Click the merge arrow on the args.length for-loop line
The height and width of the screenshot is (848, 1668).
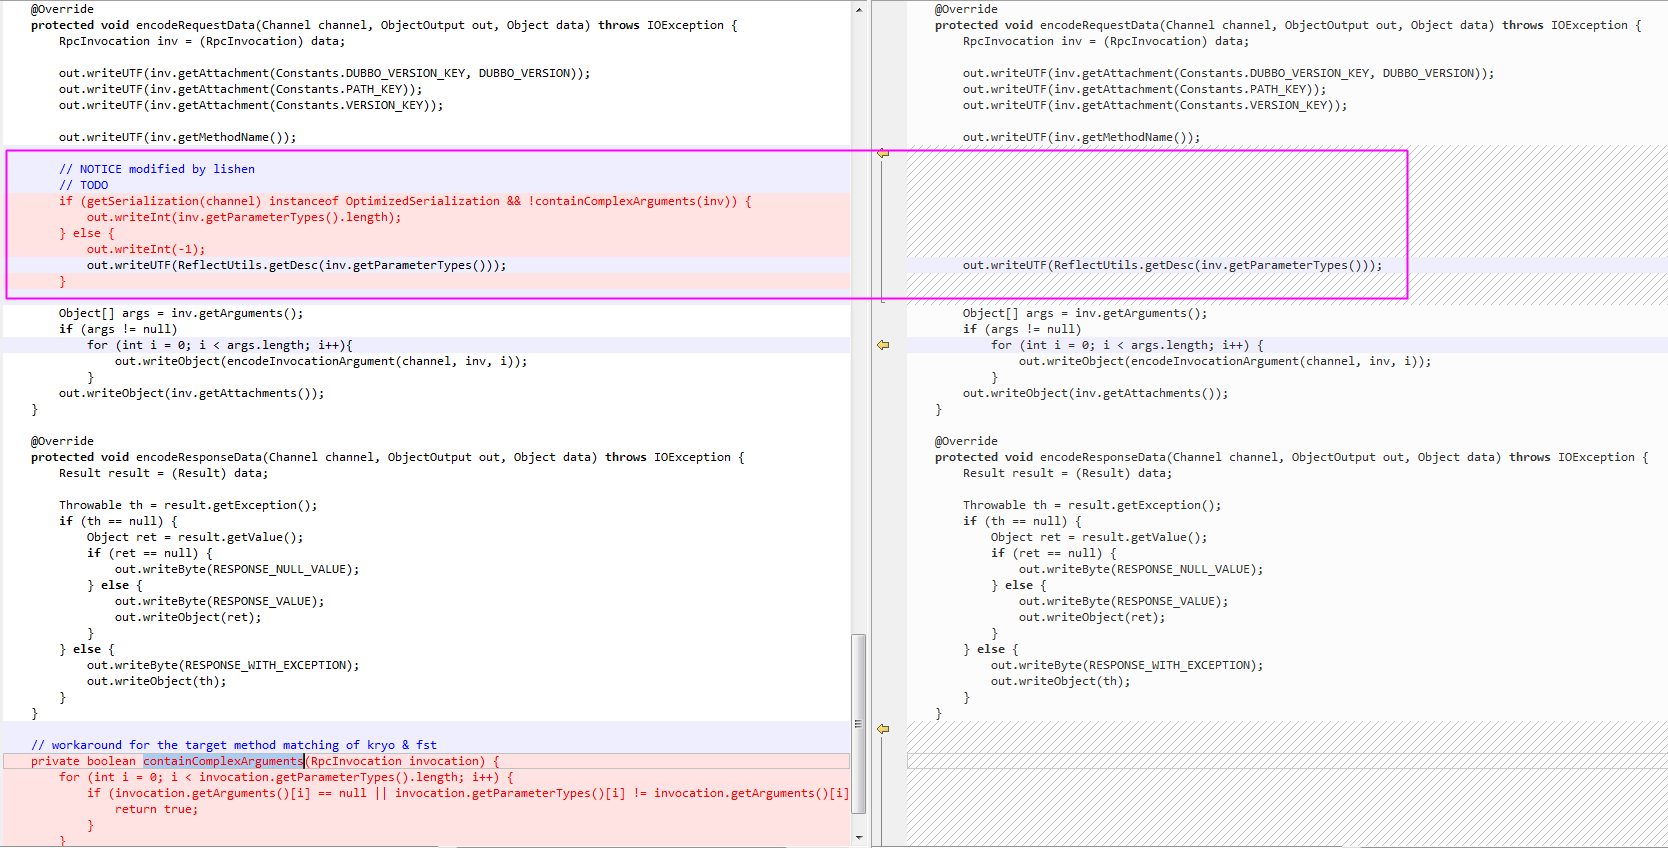pyautogui.click(x=883, y=345)
